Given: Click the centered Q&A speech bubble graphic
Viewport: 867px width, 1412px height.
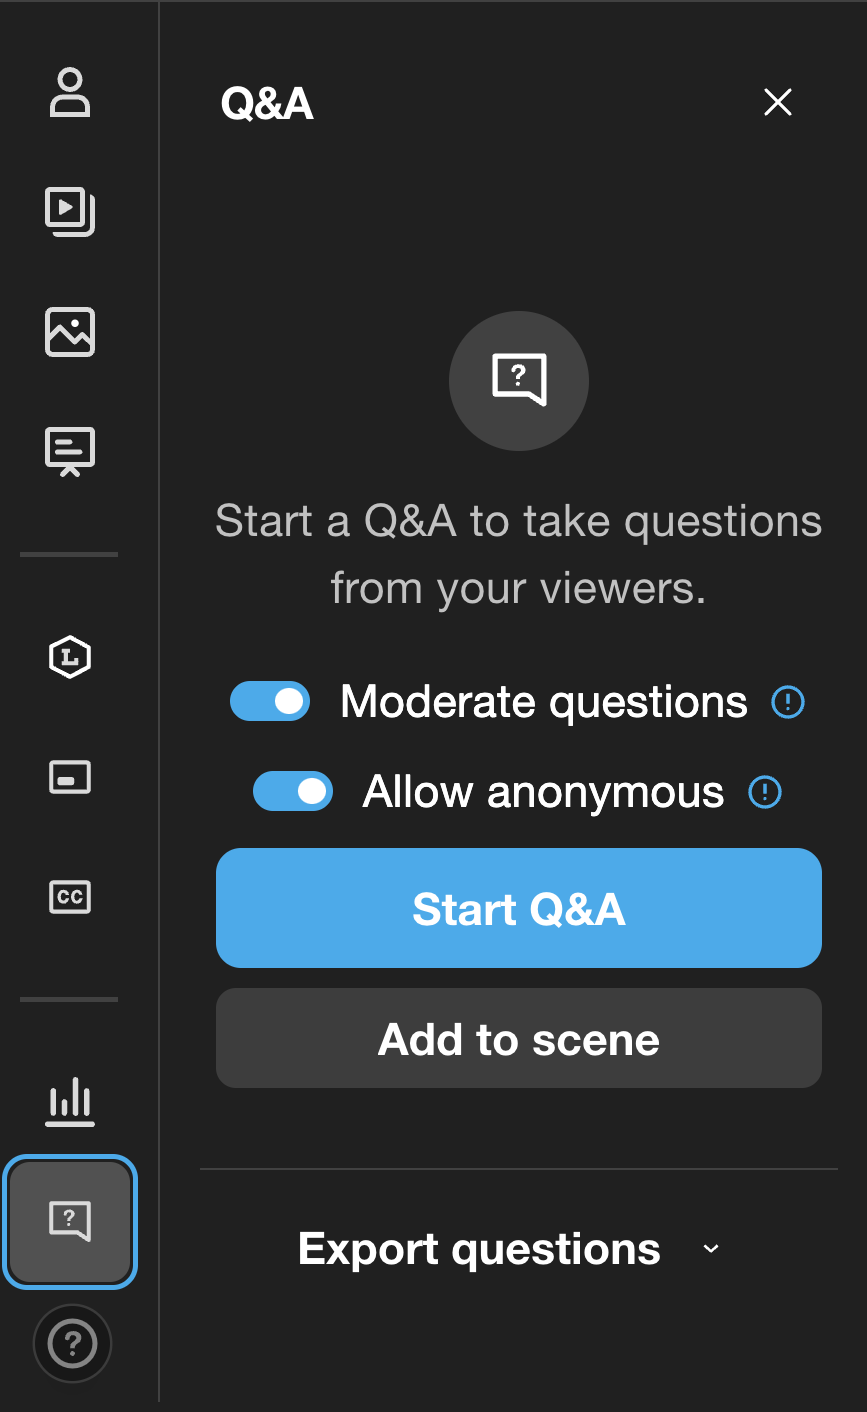Looking at the screenshot, I should click(x=518, y=380).
